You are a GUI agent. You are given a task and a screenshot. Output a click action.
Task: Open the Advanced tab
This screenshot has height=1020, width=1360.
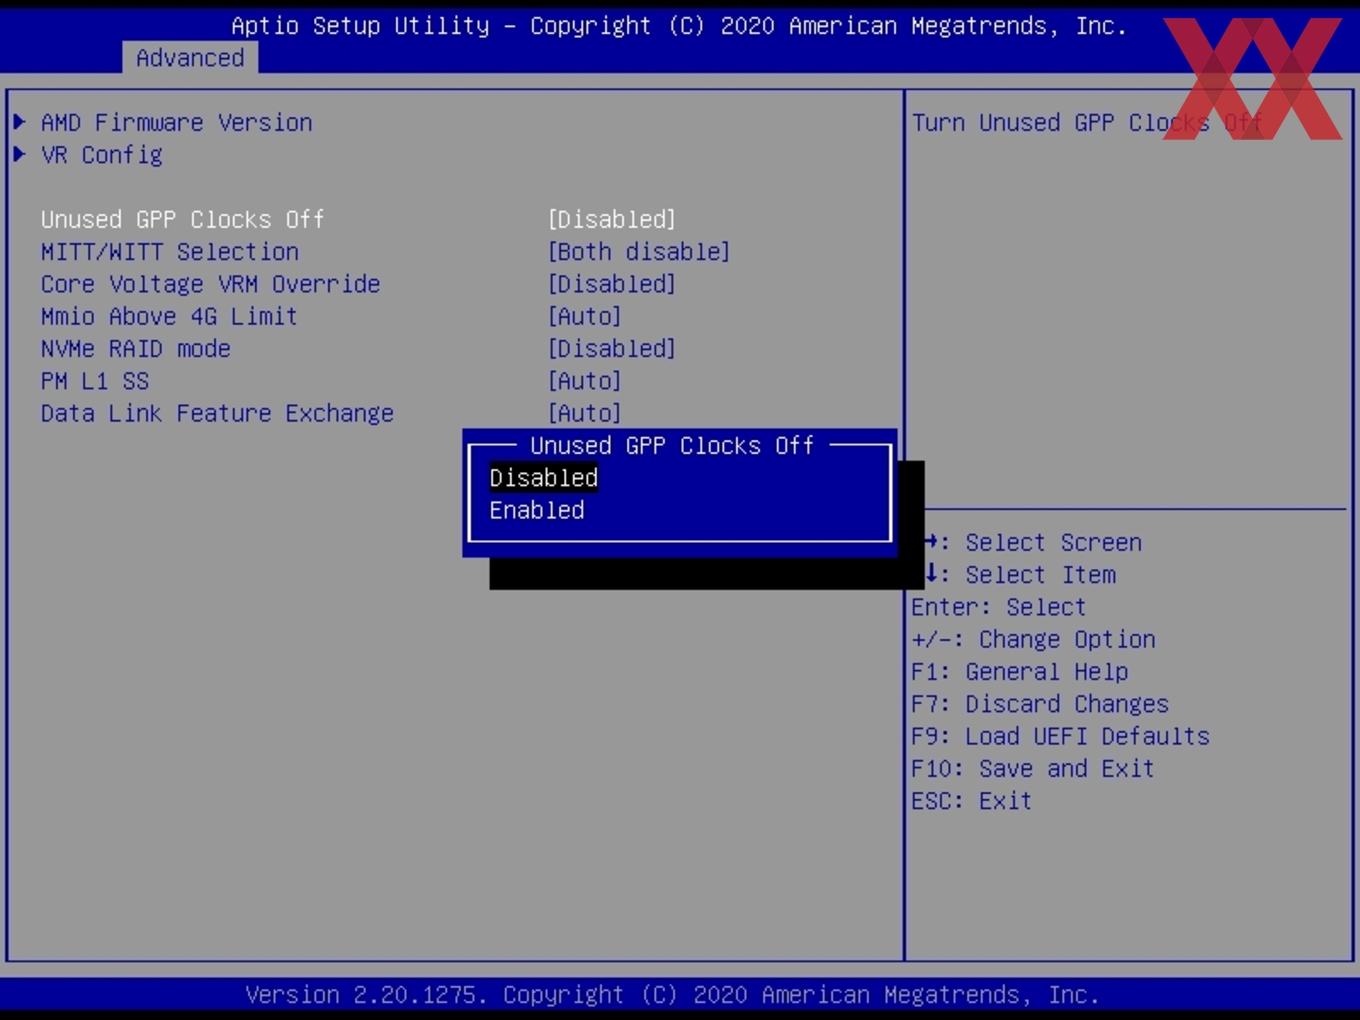click(190, 58)
